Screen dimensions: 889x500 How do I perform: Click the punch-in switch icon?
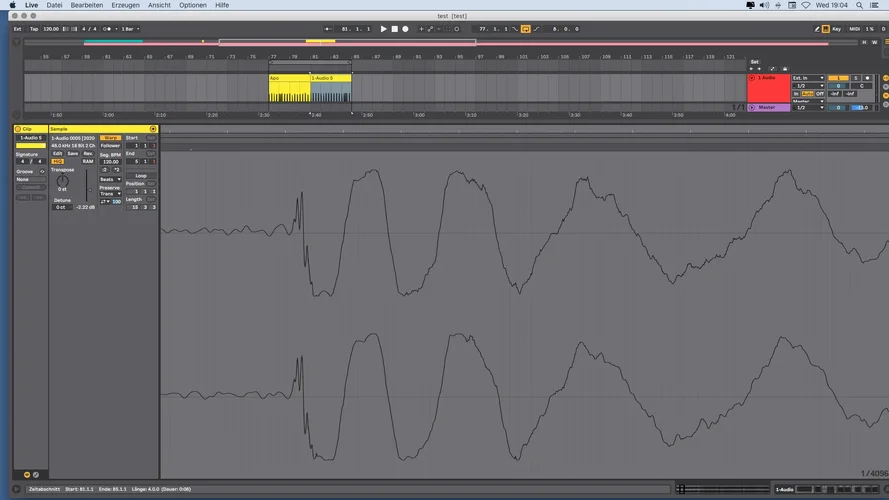pyautogui.click(x=515, y=29)
